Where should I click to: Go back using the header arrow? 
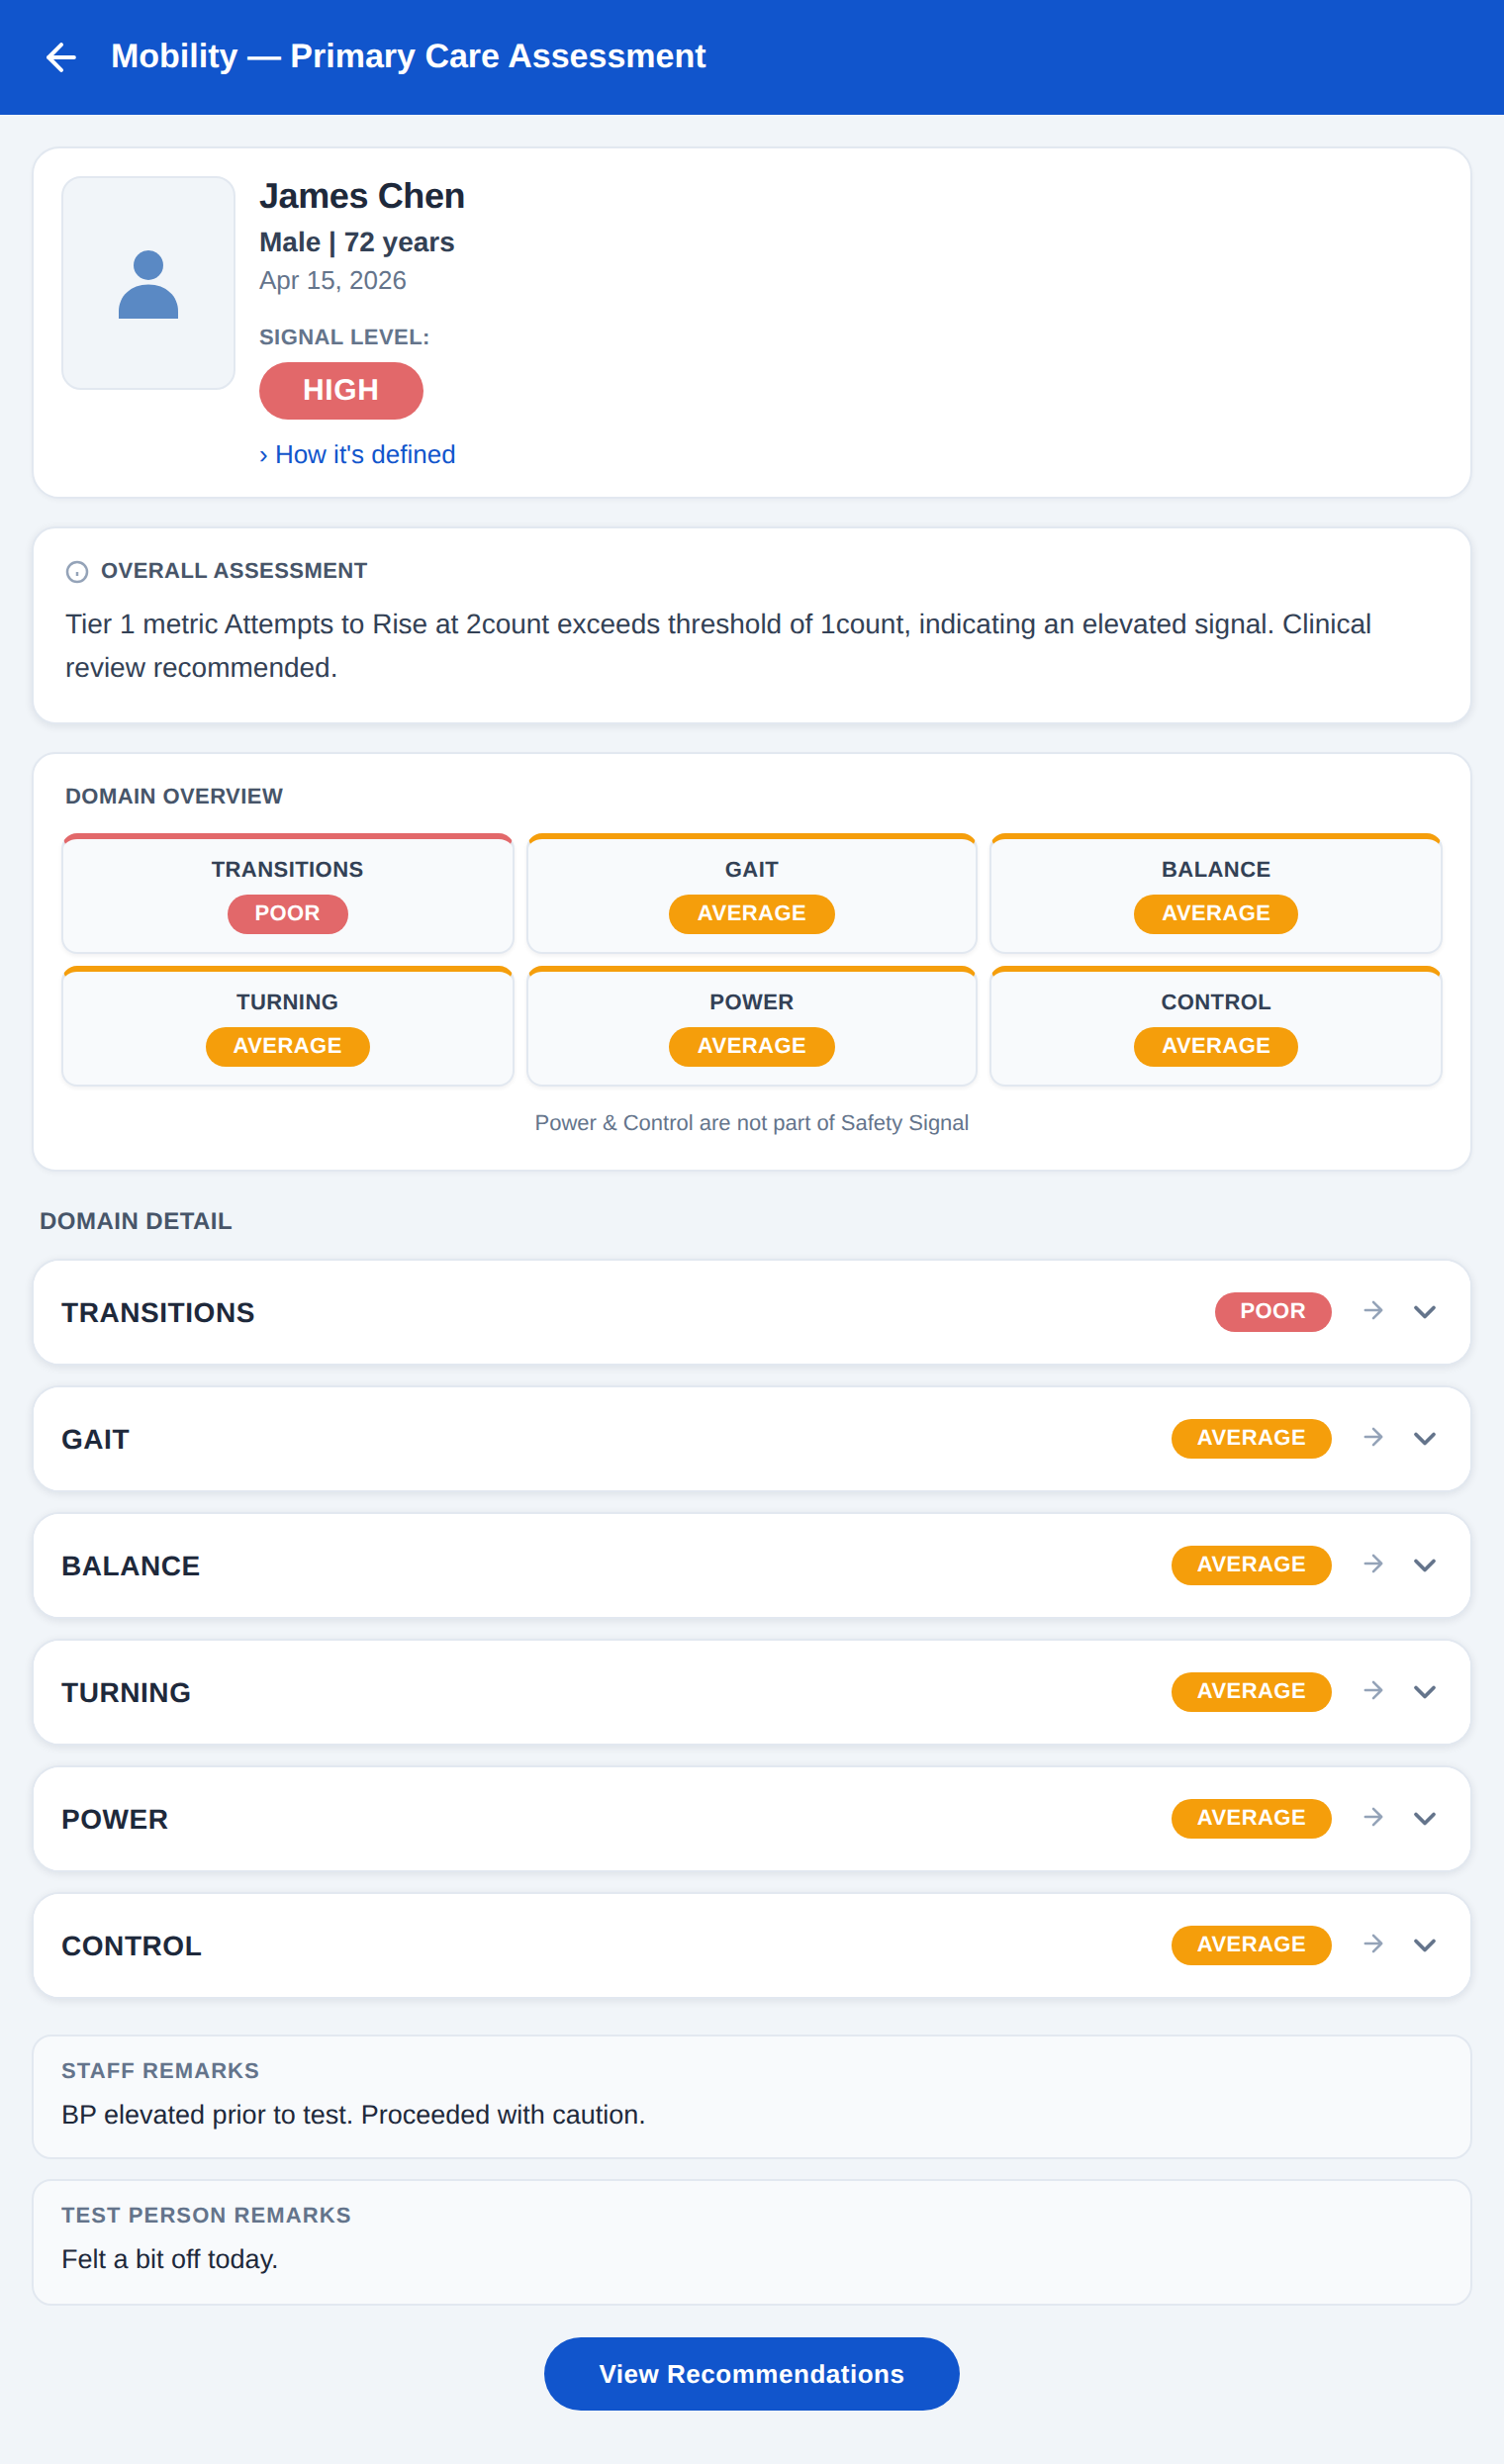pos(61,57)
